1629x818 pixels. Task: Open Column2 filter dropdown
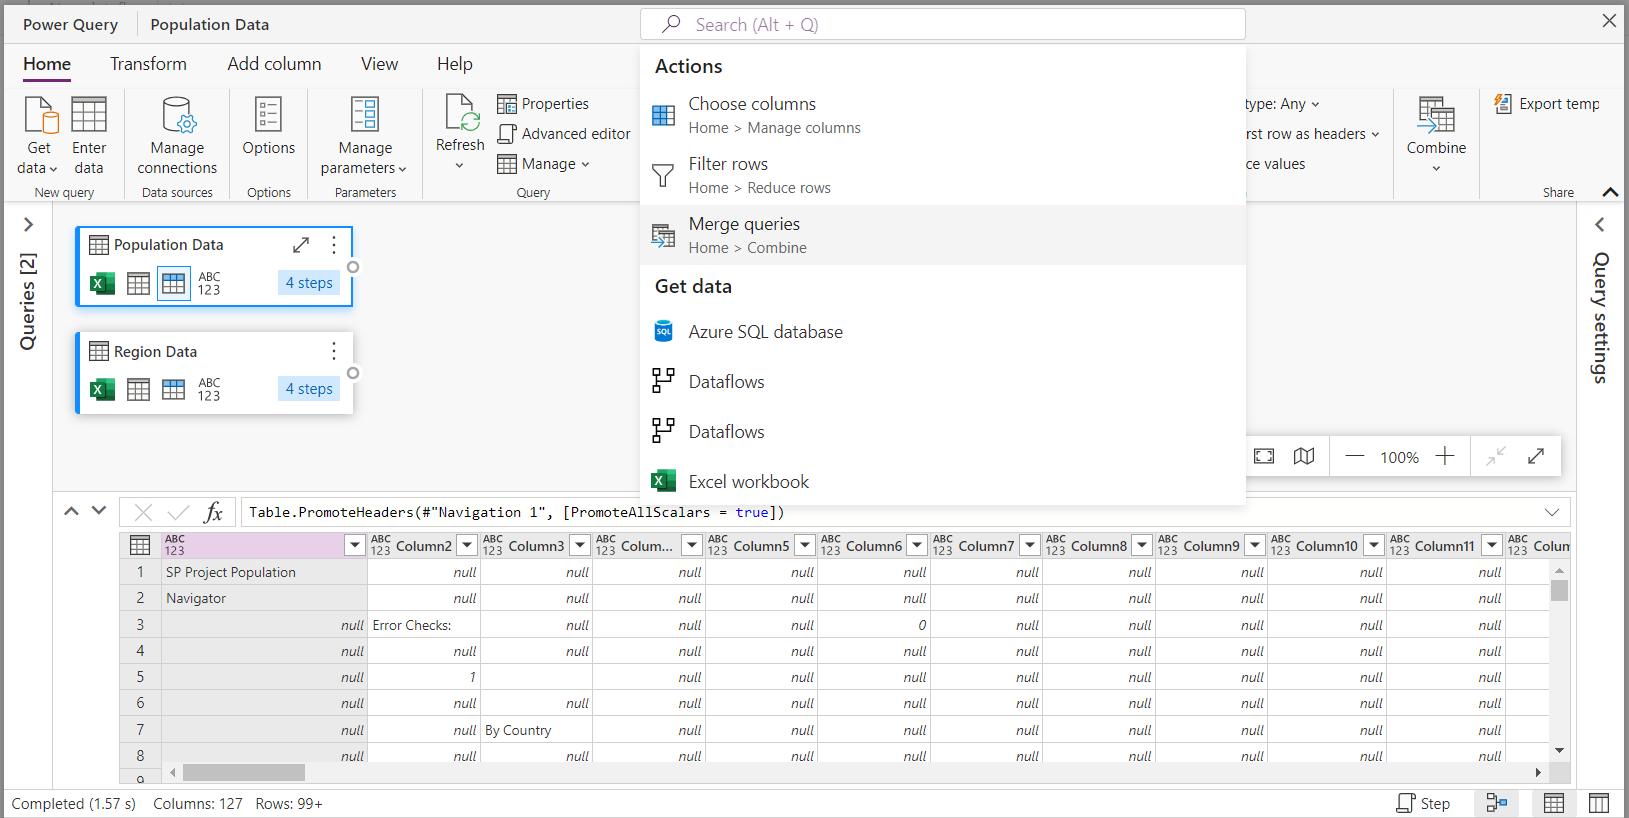tap(466, 545)
